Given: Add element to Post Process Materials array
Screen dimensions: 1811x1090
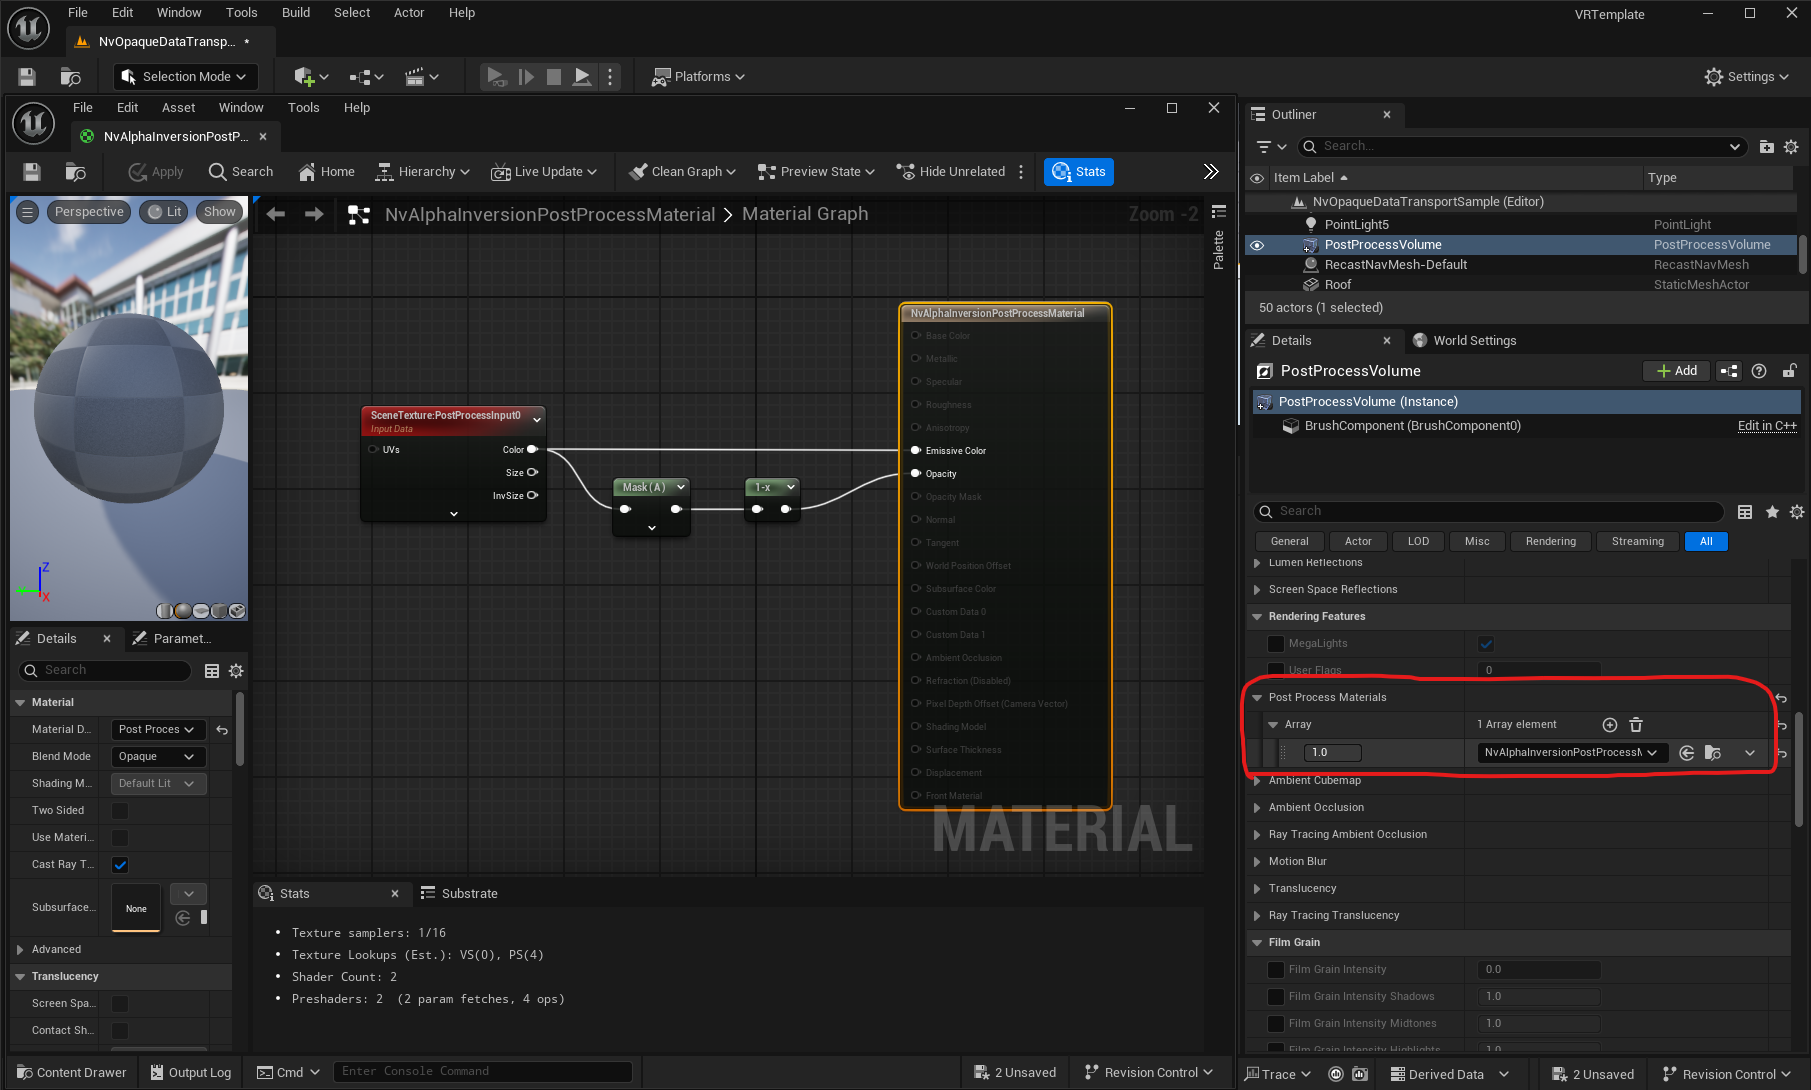Looking at the screenshot, I should (x=1610, y=725).
